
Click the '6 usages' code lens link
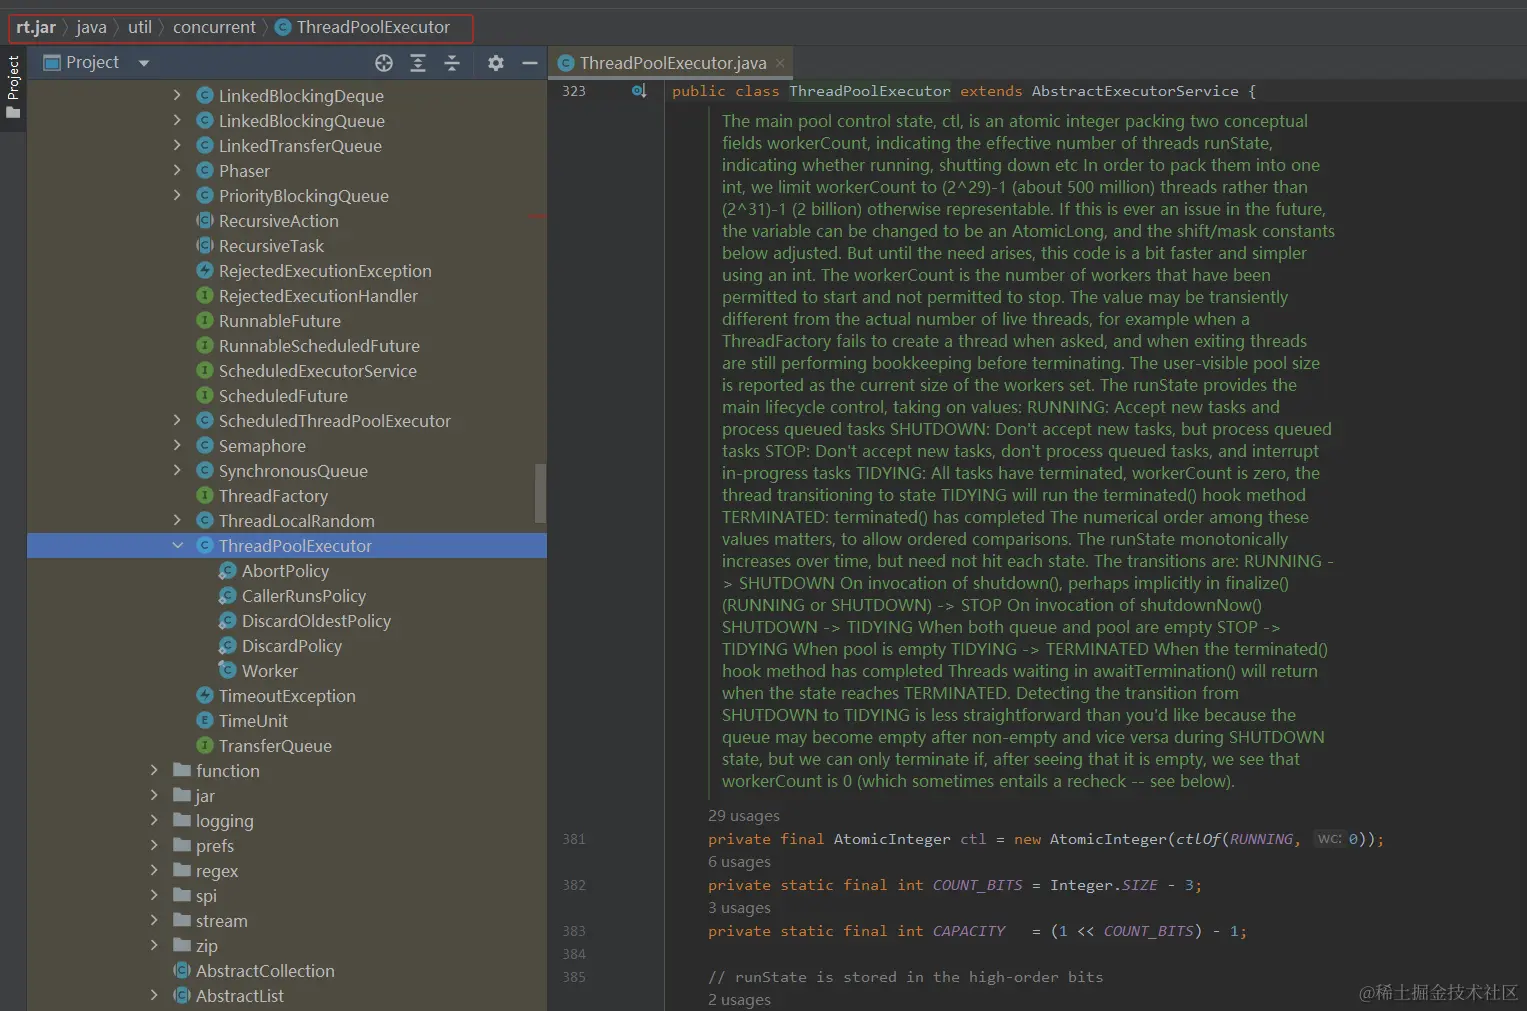point(739,862)
